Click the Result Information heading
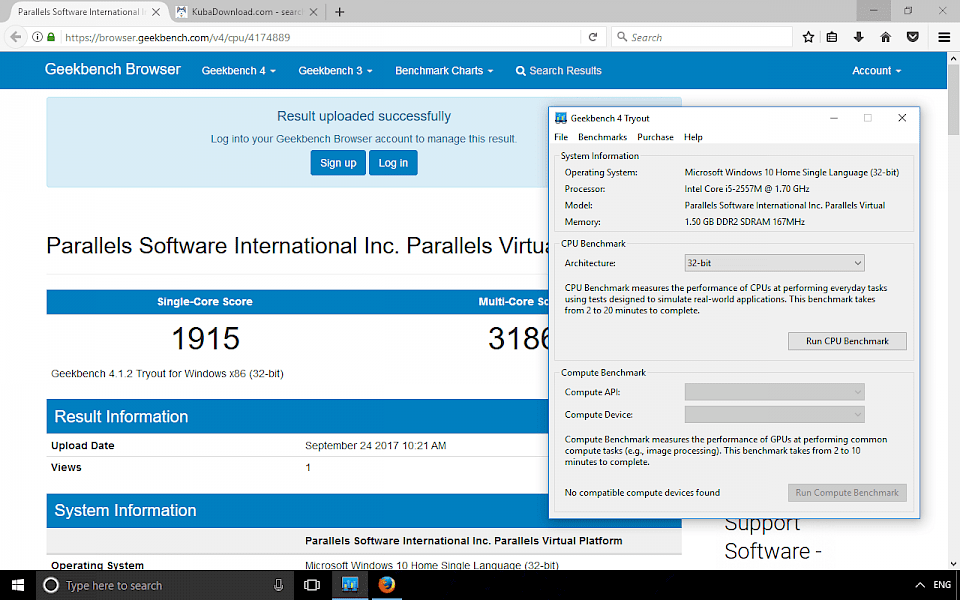 click(121, 416)
